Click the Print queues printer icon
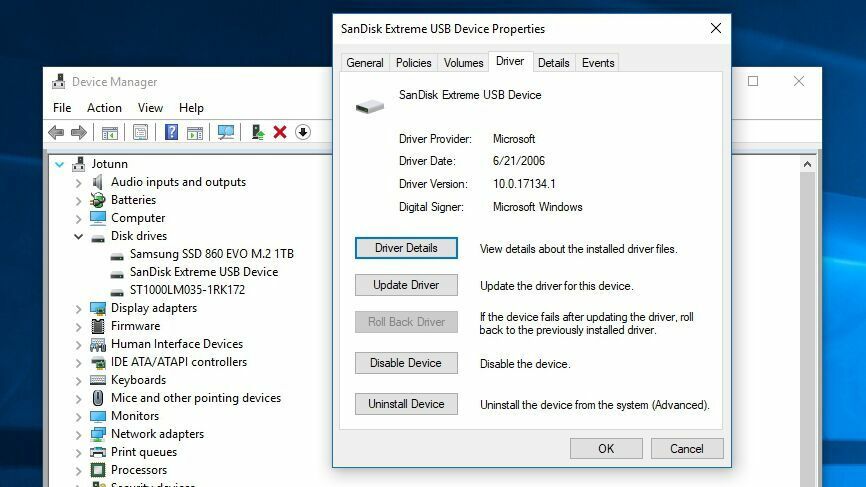The width and height of the screenshot is (866, 487). 98,452
